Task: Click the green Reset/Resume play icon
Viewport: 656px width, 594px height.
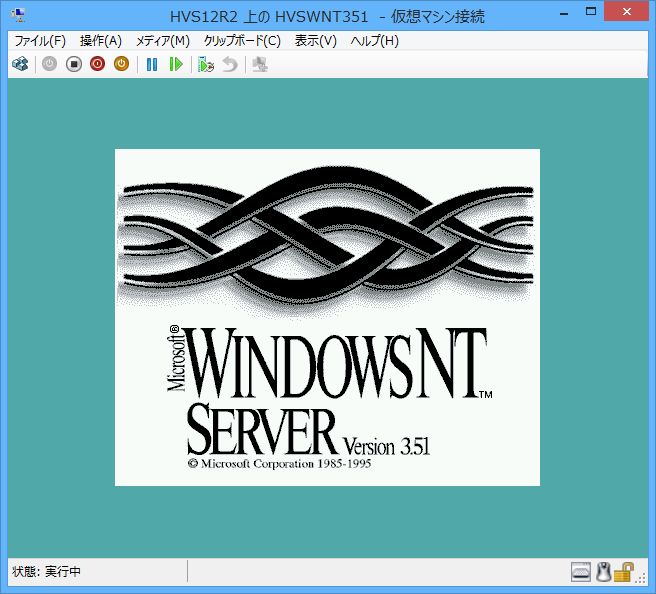Action: pyautogui.click(x=176, y=64)
